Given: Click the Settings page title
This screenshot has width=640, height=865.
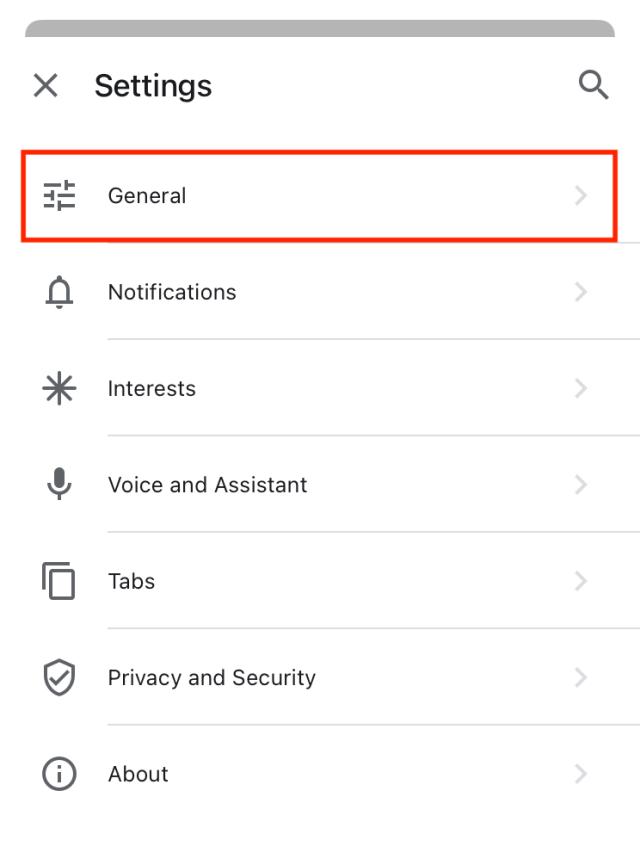Looking at the screenshot, I should [x=153, y=86].
